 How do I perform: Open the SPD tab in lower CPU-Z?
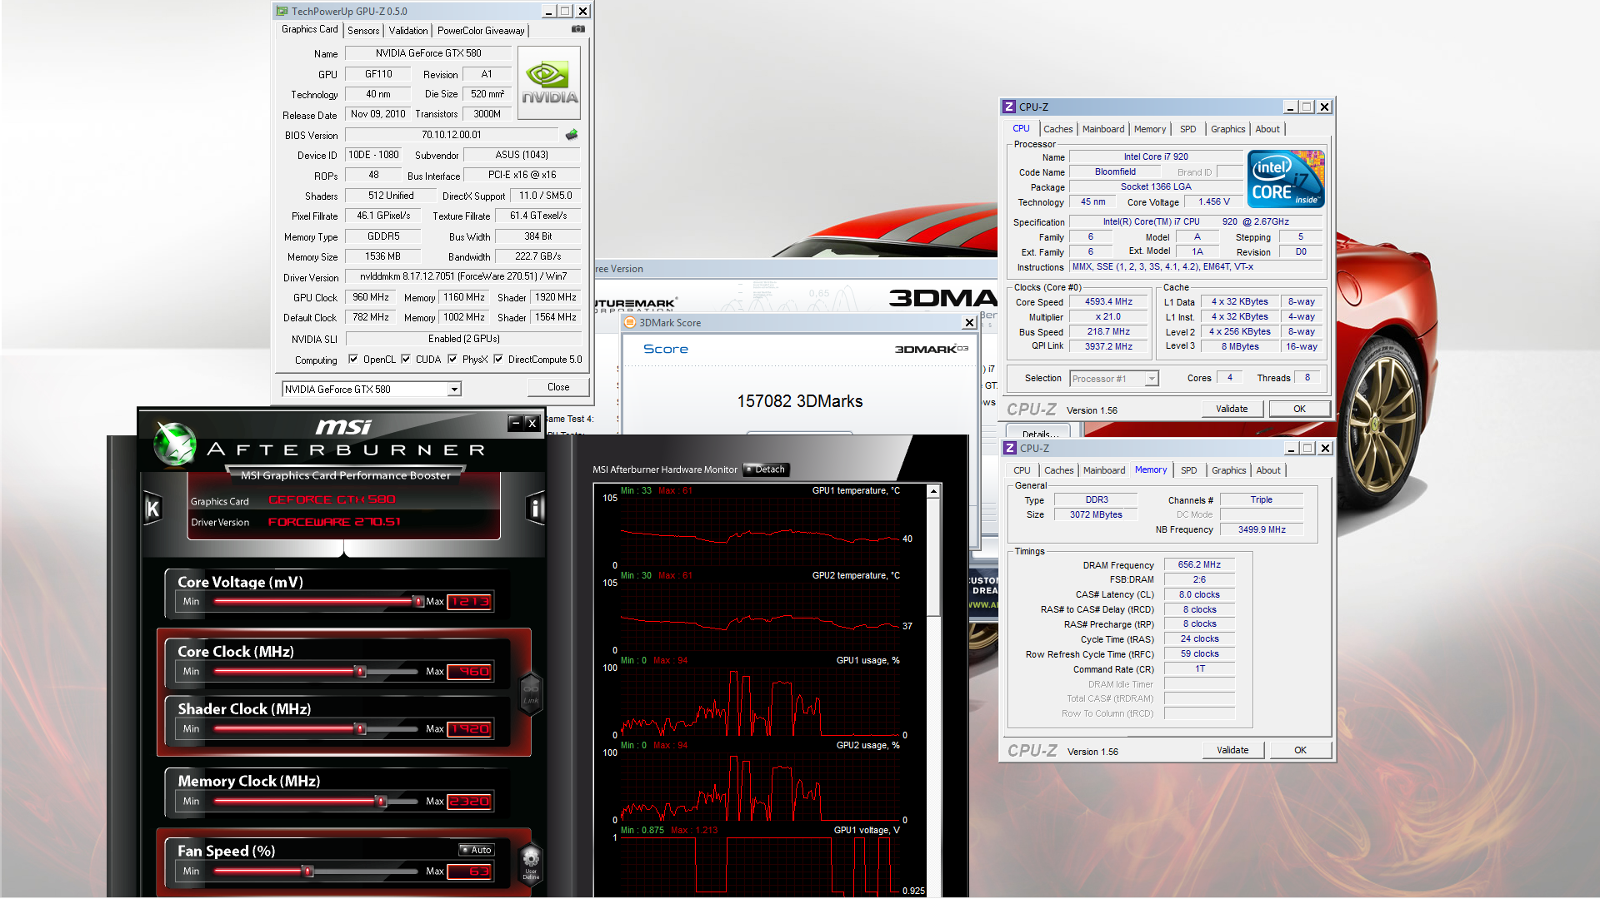point(1189,470)
